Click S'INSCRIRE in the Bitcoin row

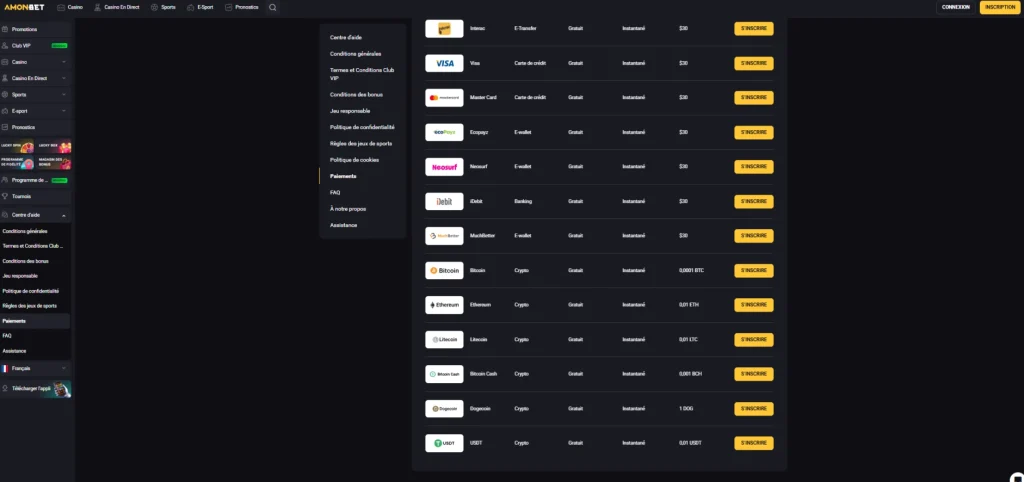[754, 270]
